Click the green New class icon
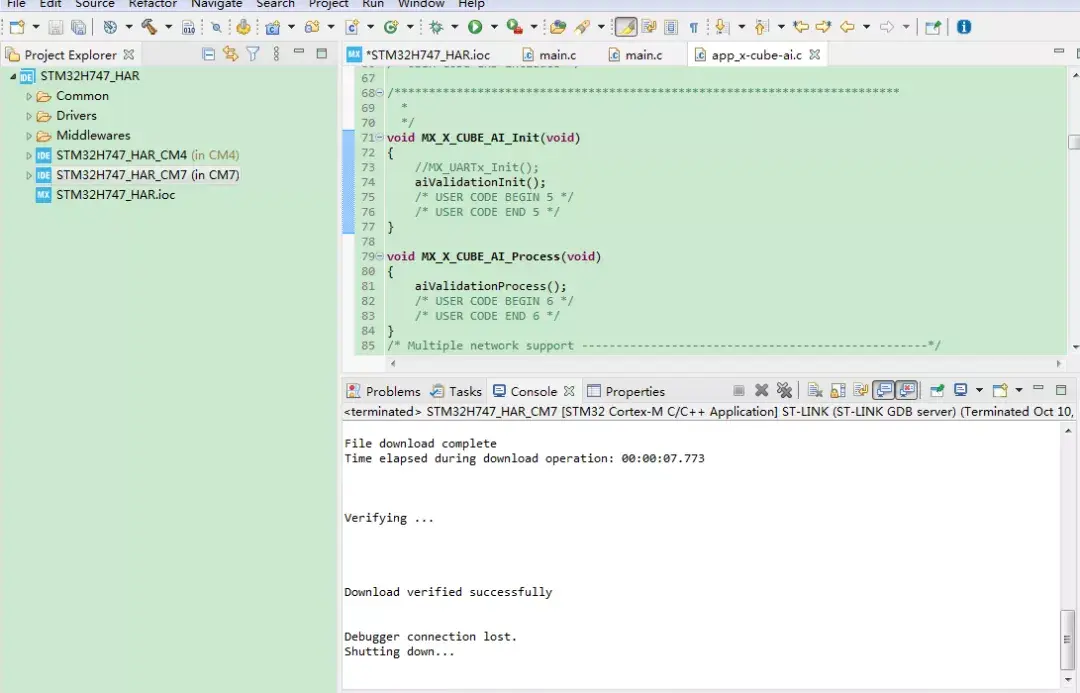The height and width of the screenshot is (693, 1080). click(391, 28)
